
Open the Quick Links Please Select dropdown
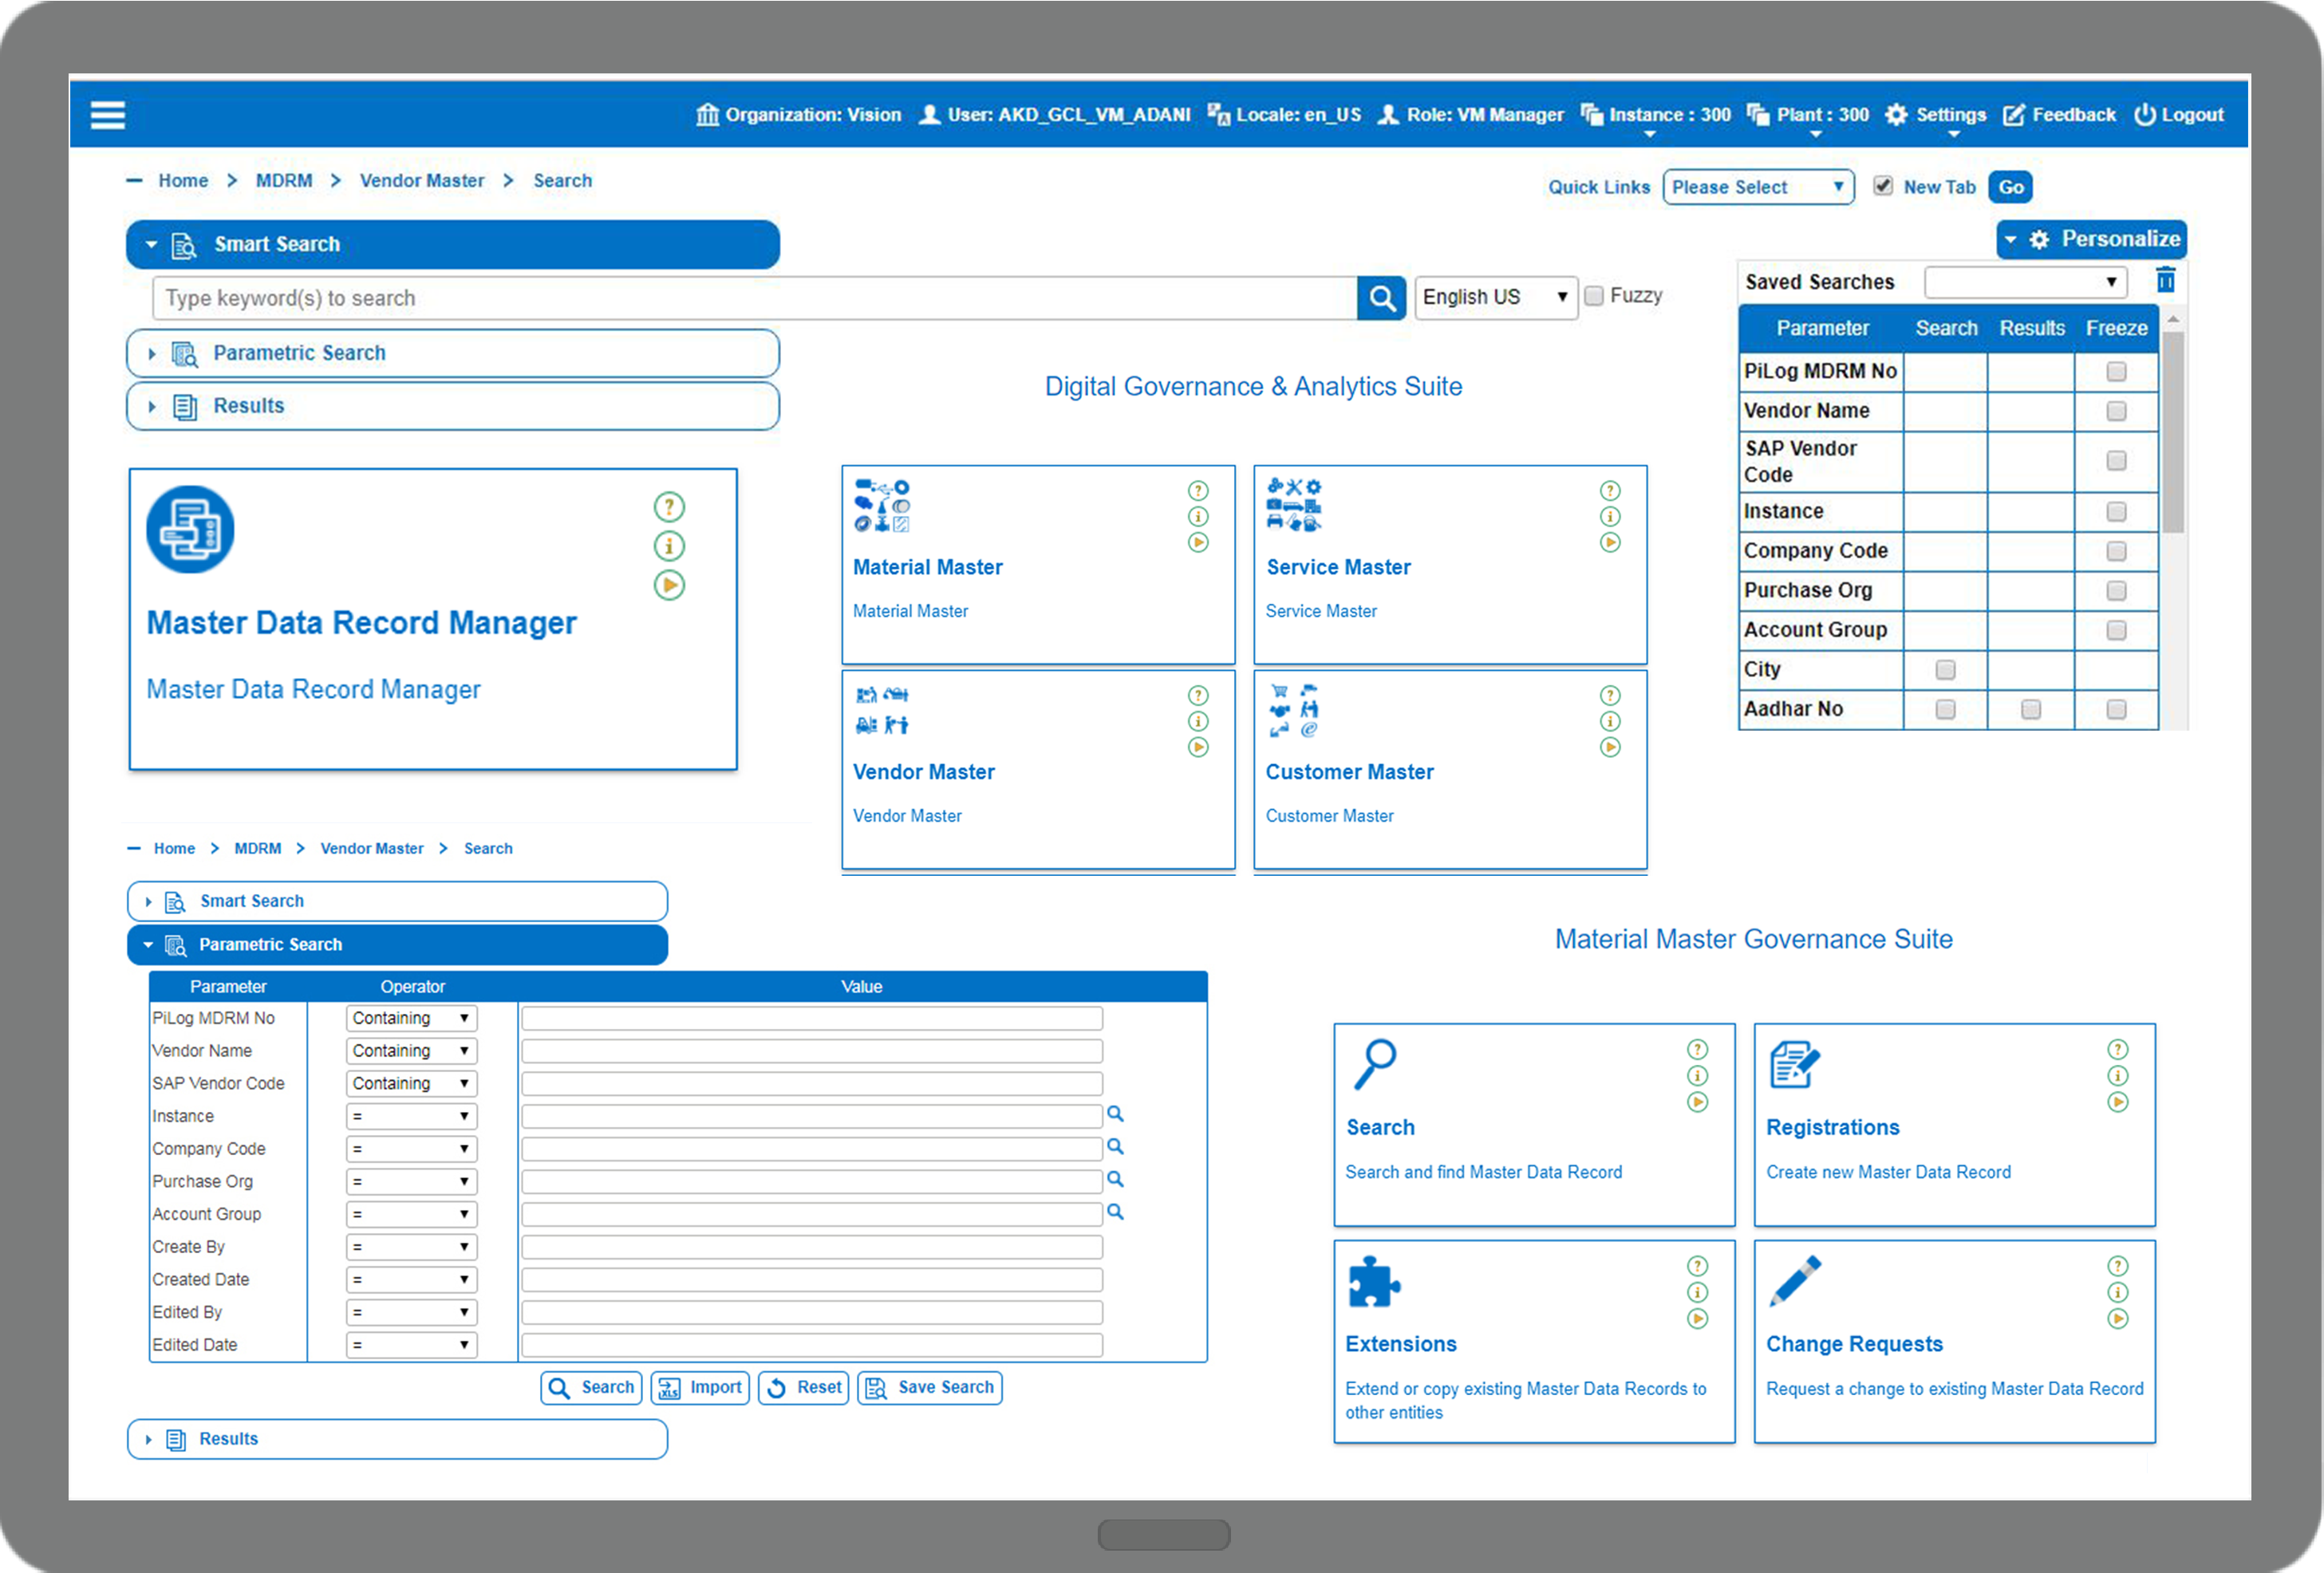click(1758, 187)
